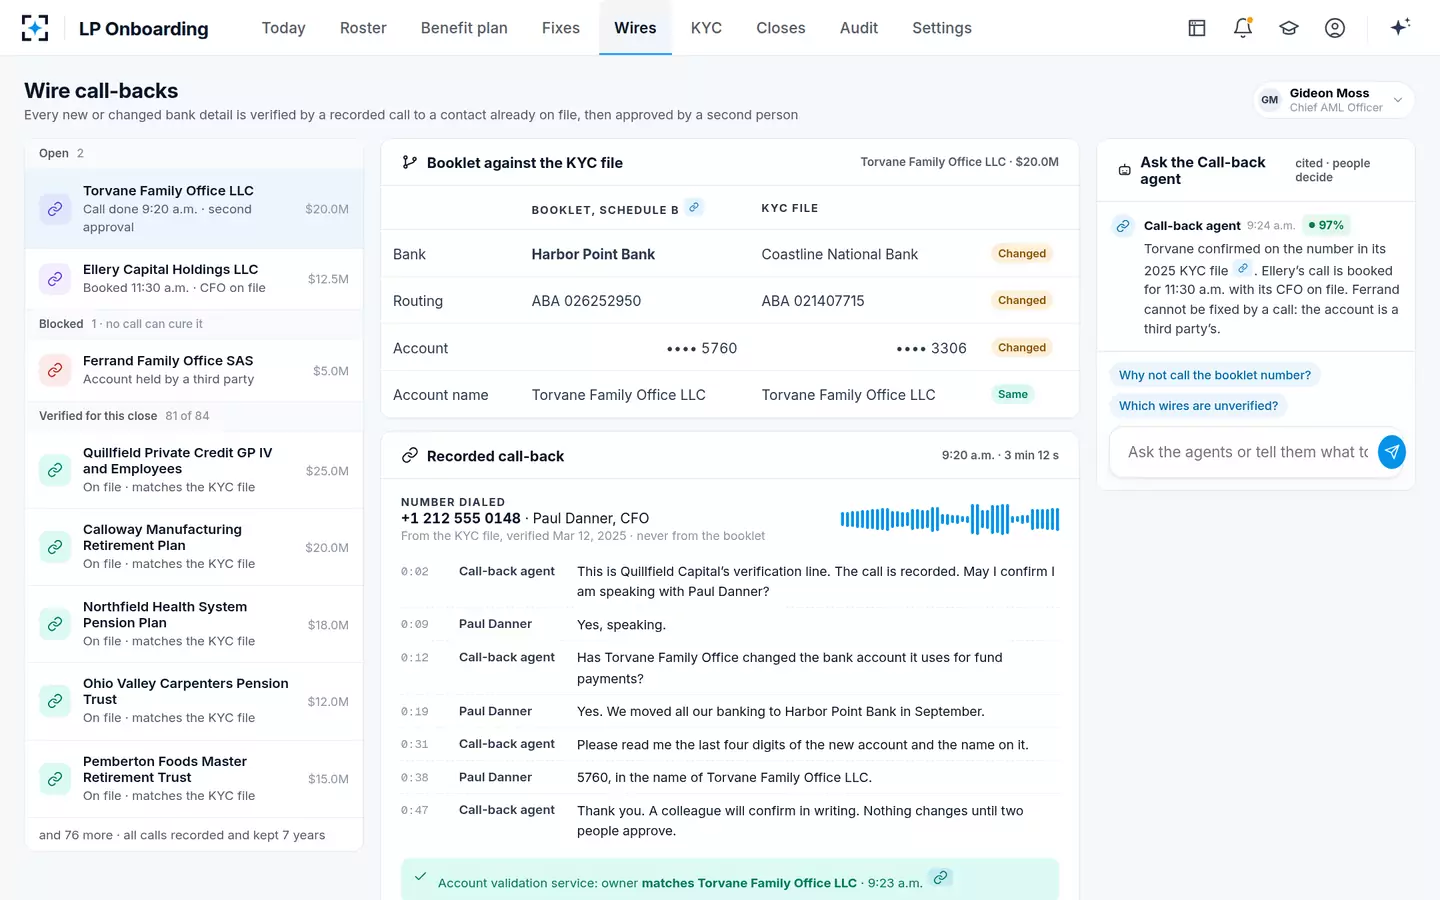The height and width of the screenshot is (900, 1440).
Task: Select Ohio Valley Carpenters Pension Trust row
Action: 194,701
